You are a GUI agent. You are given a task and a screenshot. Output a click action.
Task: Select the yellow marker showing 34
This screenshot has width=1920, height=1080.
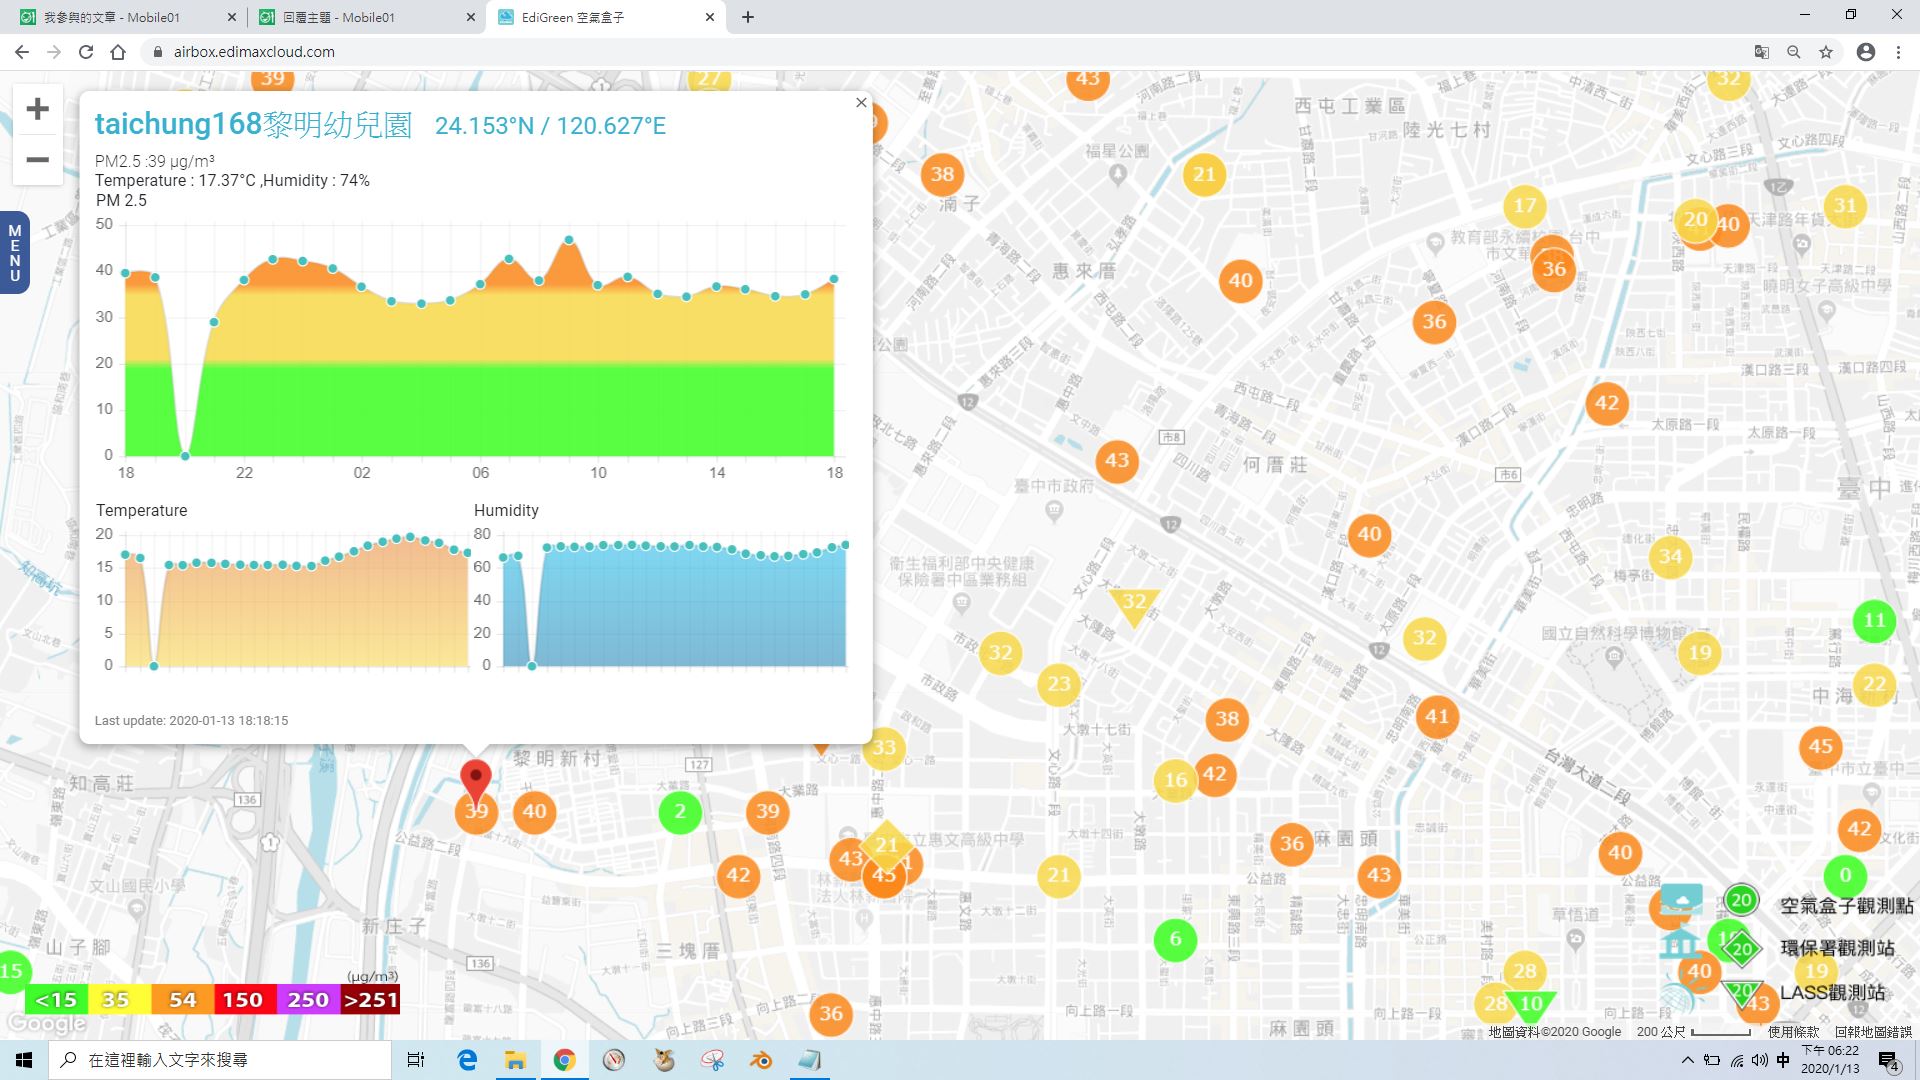[1670, 556]
